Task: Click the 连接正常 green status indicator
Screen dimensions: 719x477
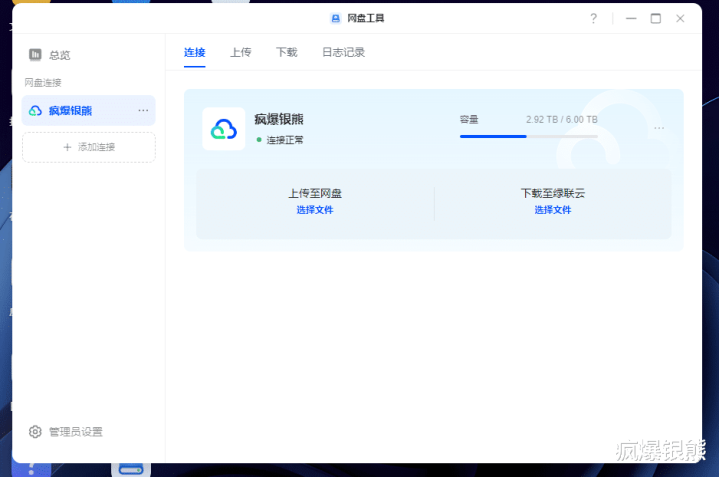Action: pyautogui.click(x=259, y=140)
